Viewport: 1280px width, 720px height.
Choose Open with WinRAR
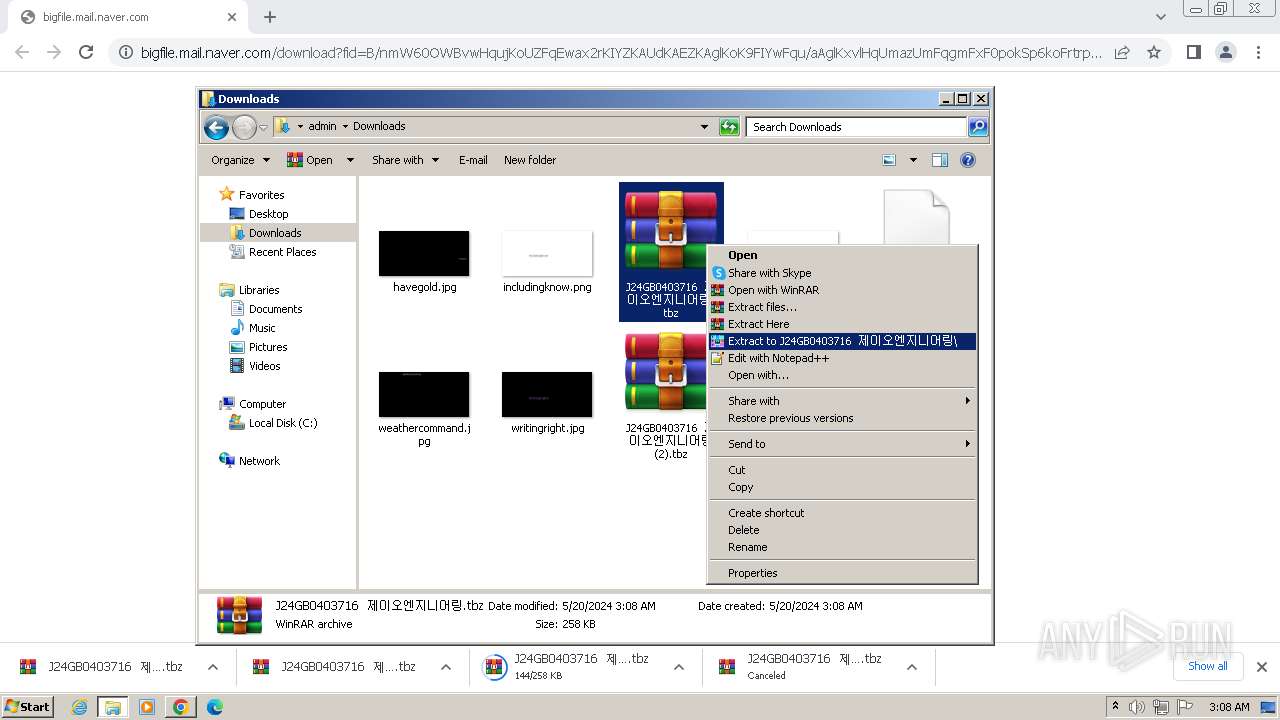click(x=842, y=290)
